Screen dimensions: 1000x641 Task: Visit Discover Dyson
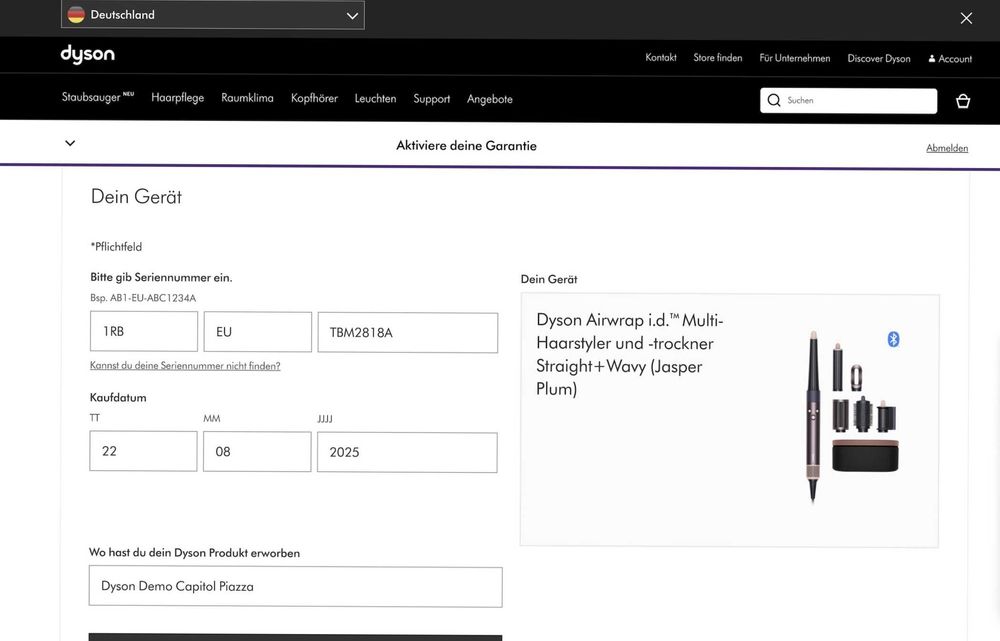[x=879, y=59]
